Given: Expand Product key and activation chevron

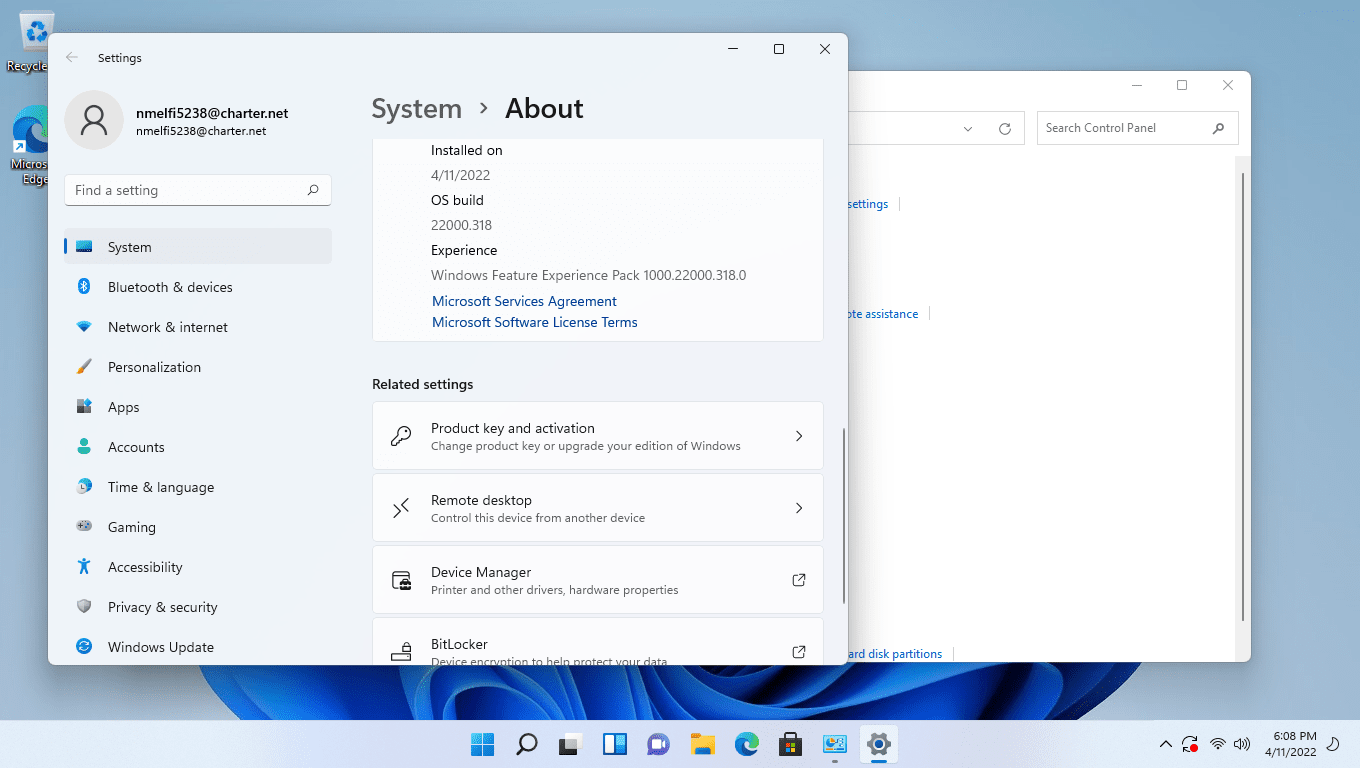Looking at the screenshot, I should (799, 436).
